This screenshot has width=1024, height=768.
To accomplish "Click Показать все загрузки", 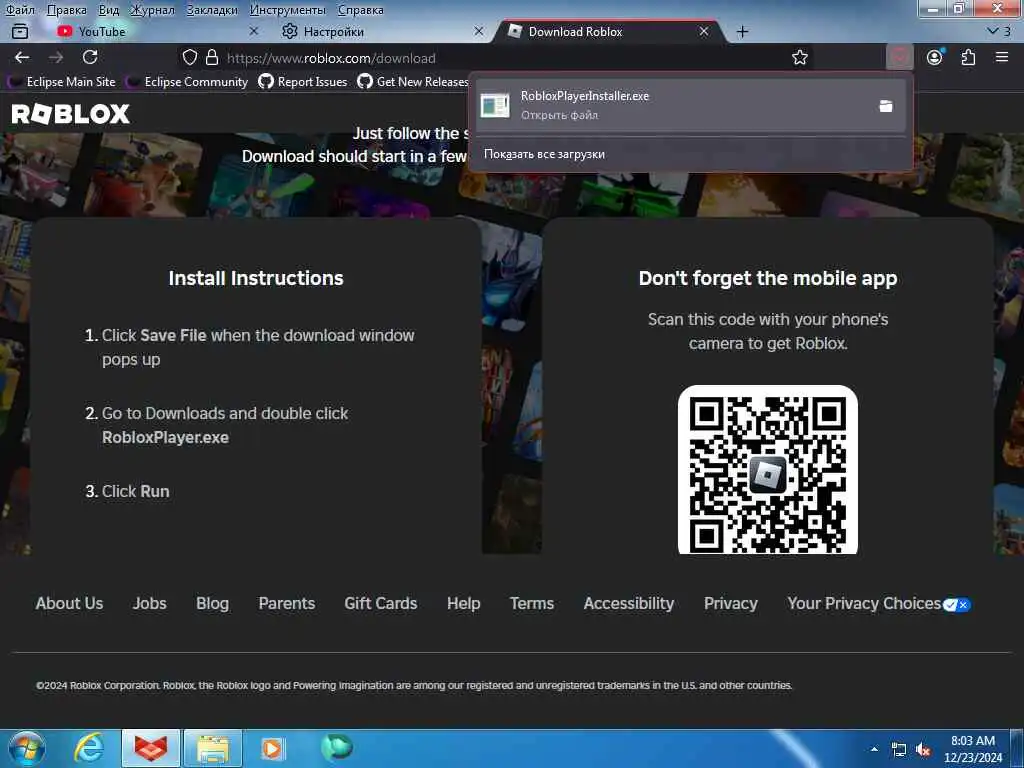I will (x=544, y=154).
